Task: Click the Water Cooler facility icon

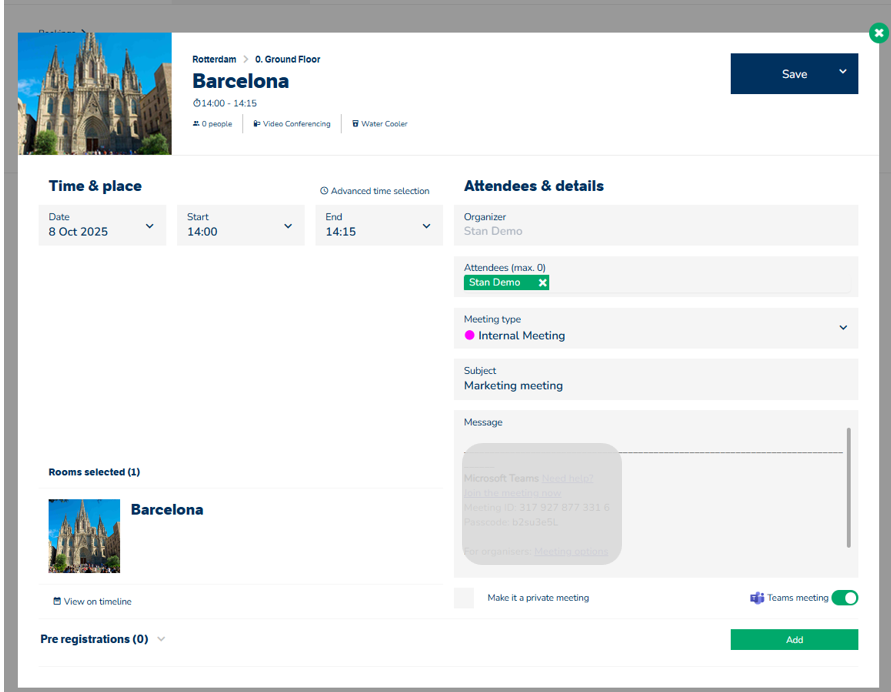Action: [355, 124]
